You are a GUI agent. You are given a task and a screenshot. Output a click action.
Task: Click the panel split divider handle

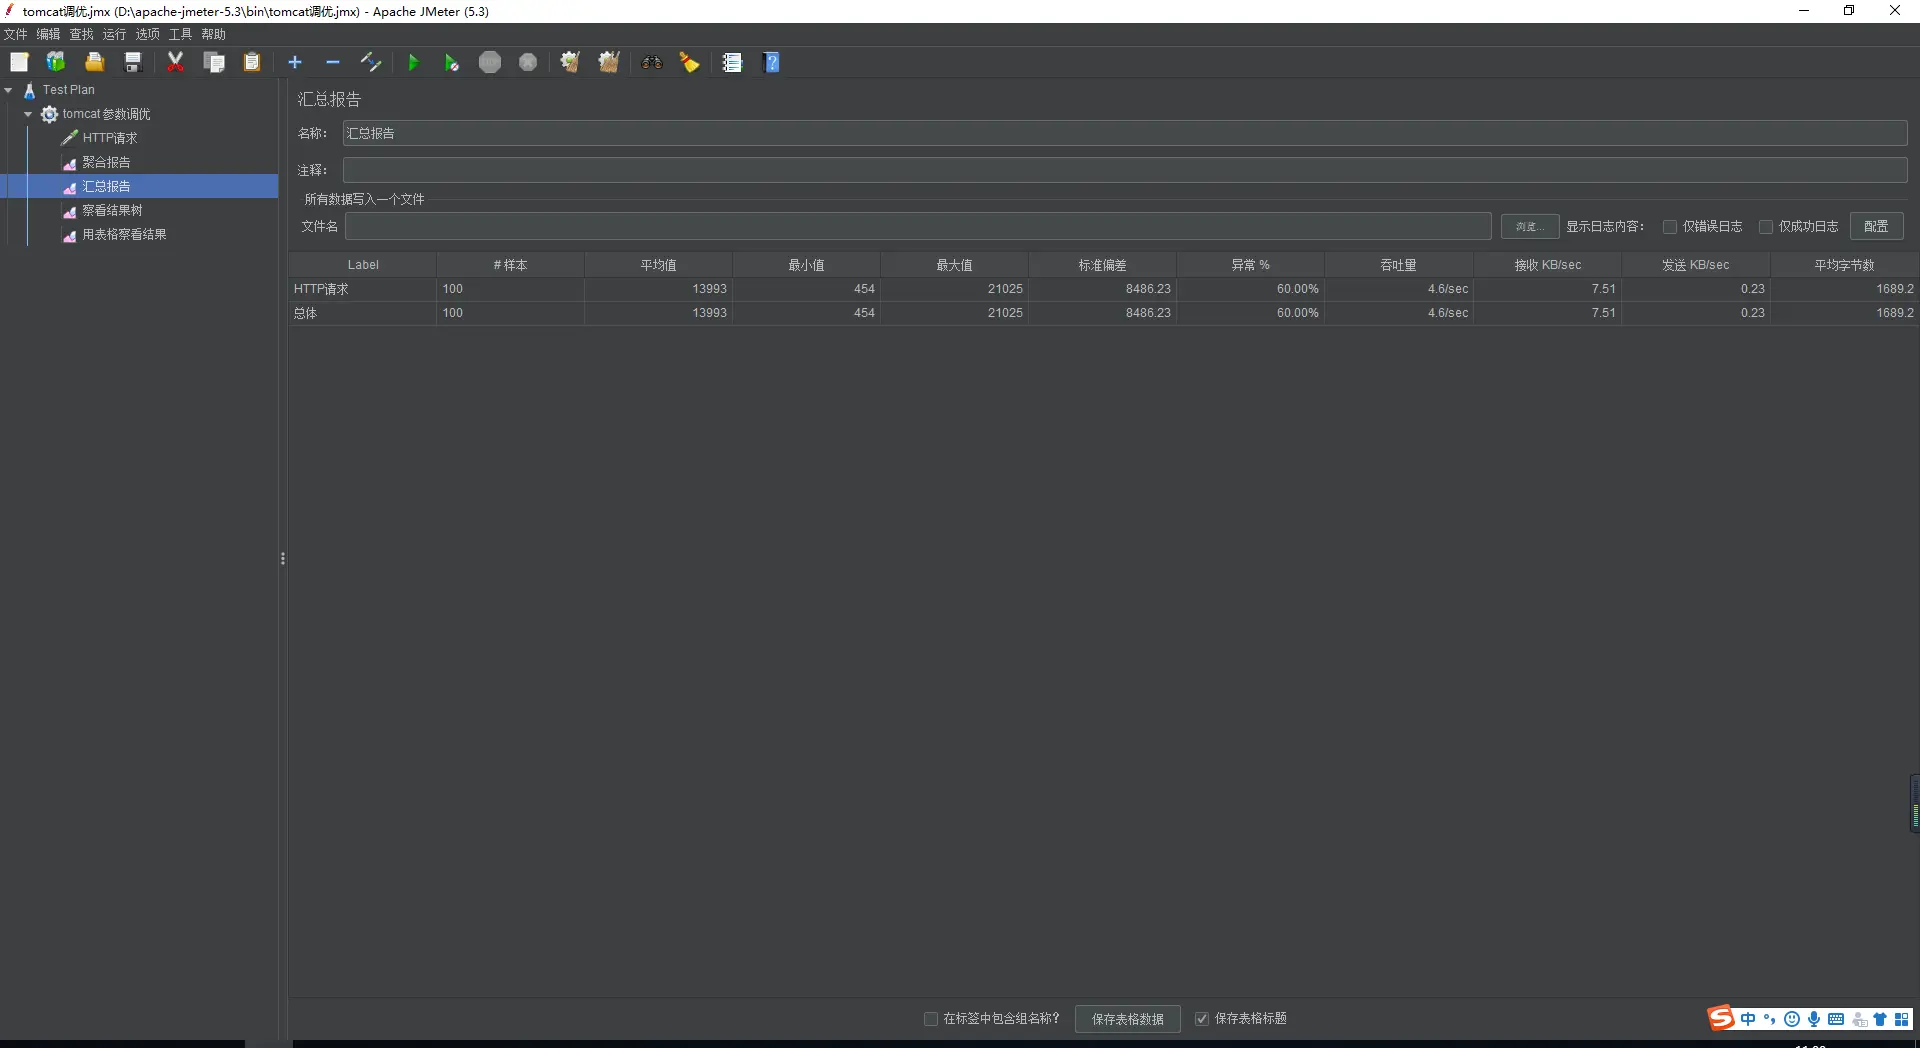(x=283, y=558)
